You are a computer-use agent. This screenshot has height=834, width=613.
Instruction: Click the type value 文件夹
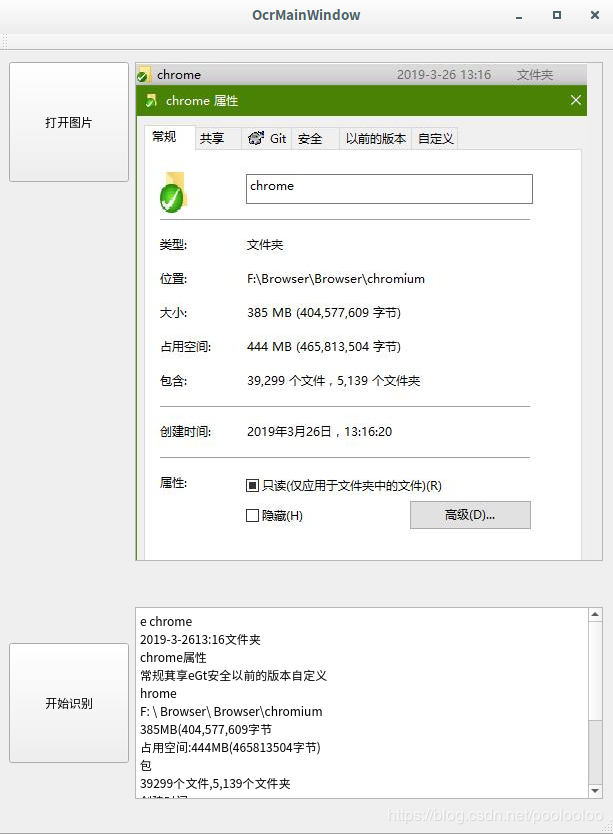click(265, 245)
